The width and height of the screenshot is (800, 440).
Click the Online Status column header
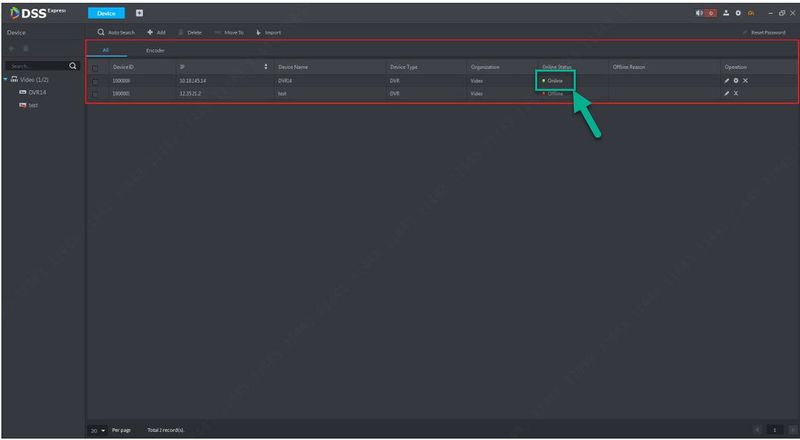click(557, 67)
